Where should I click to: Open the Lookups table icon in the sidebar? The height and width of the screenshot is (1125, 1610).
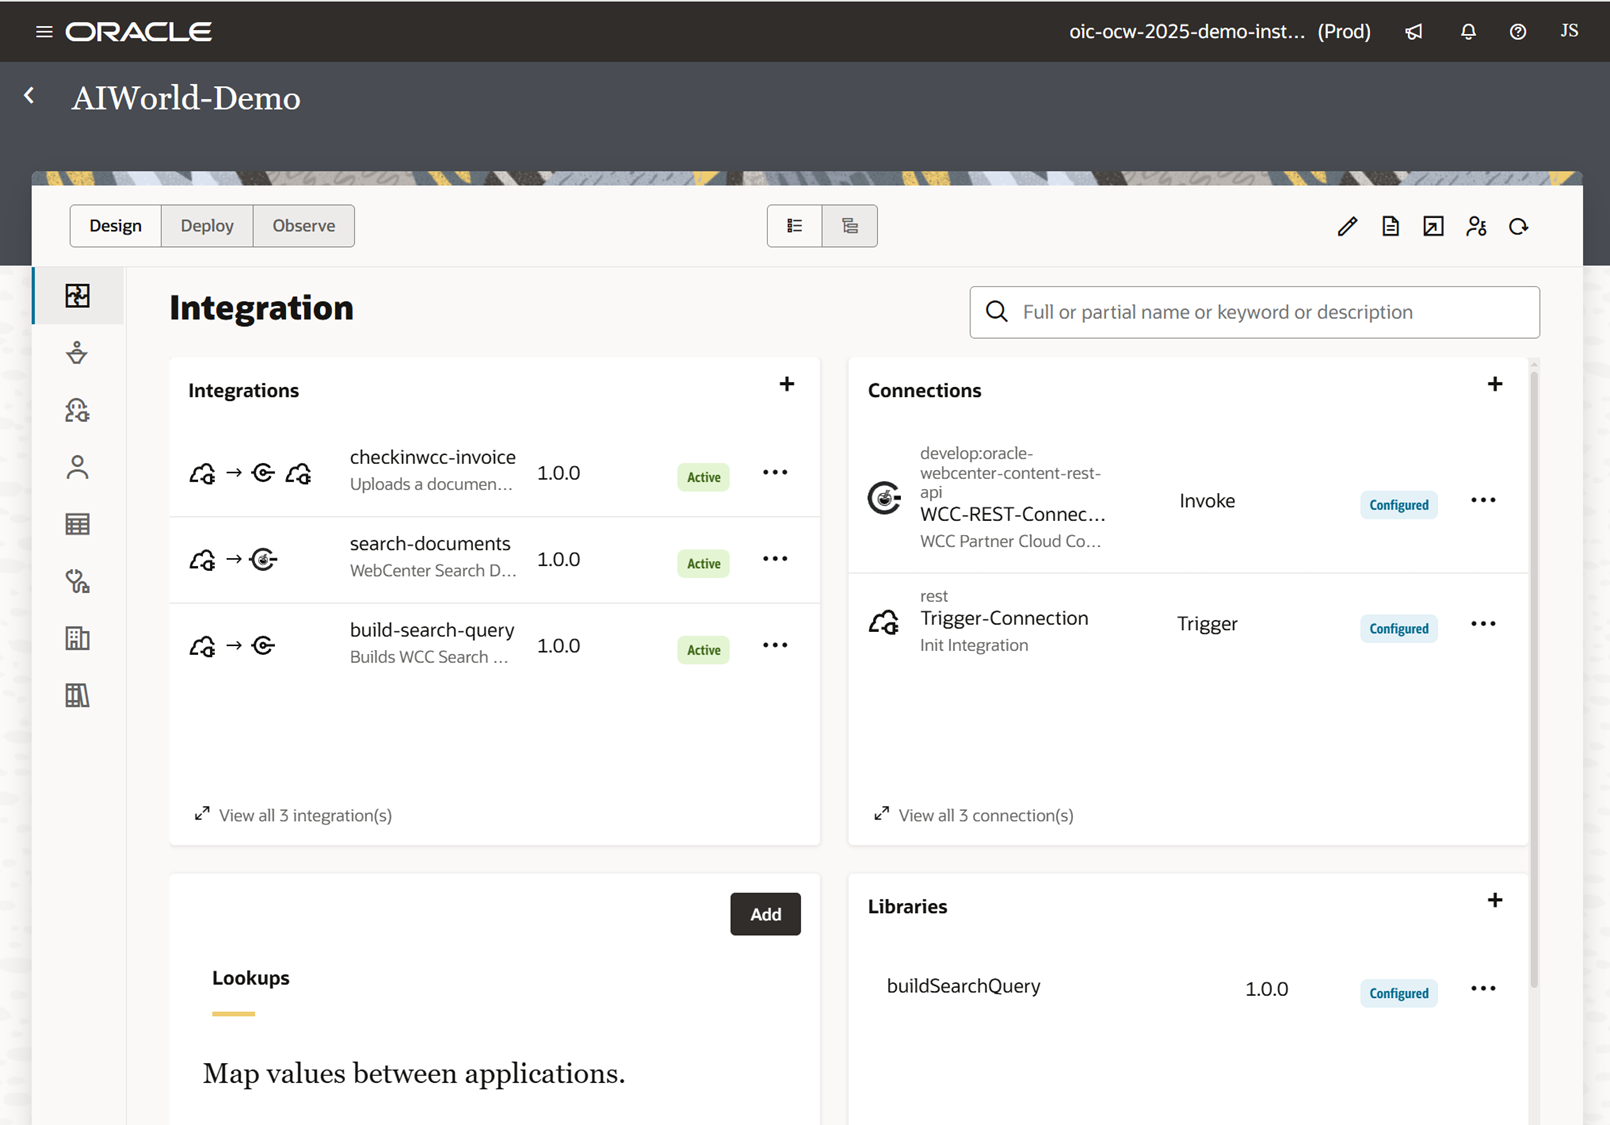point(77,523)
